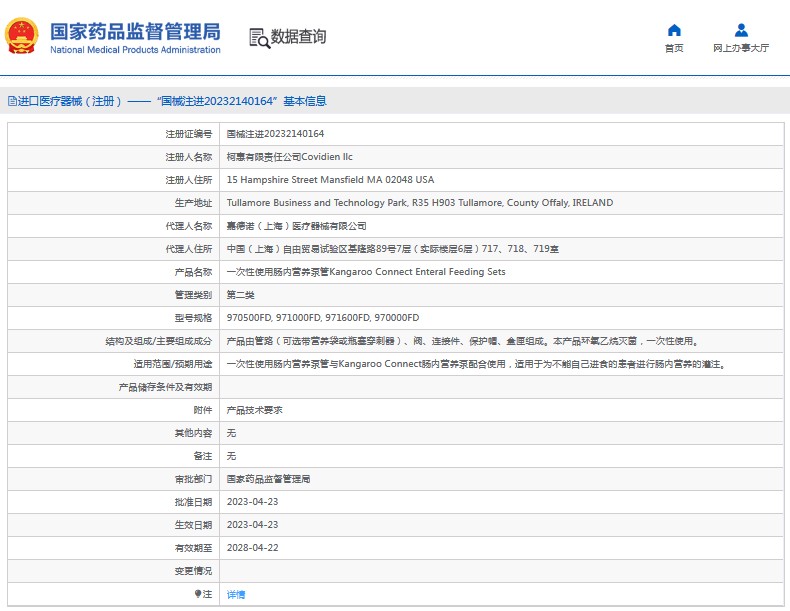
Task: Click the Kangaroo Connect Enteral Feeding Sets name
Action: [x=366, y=272]
